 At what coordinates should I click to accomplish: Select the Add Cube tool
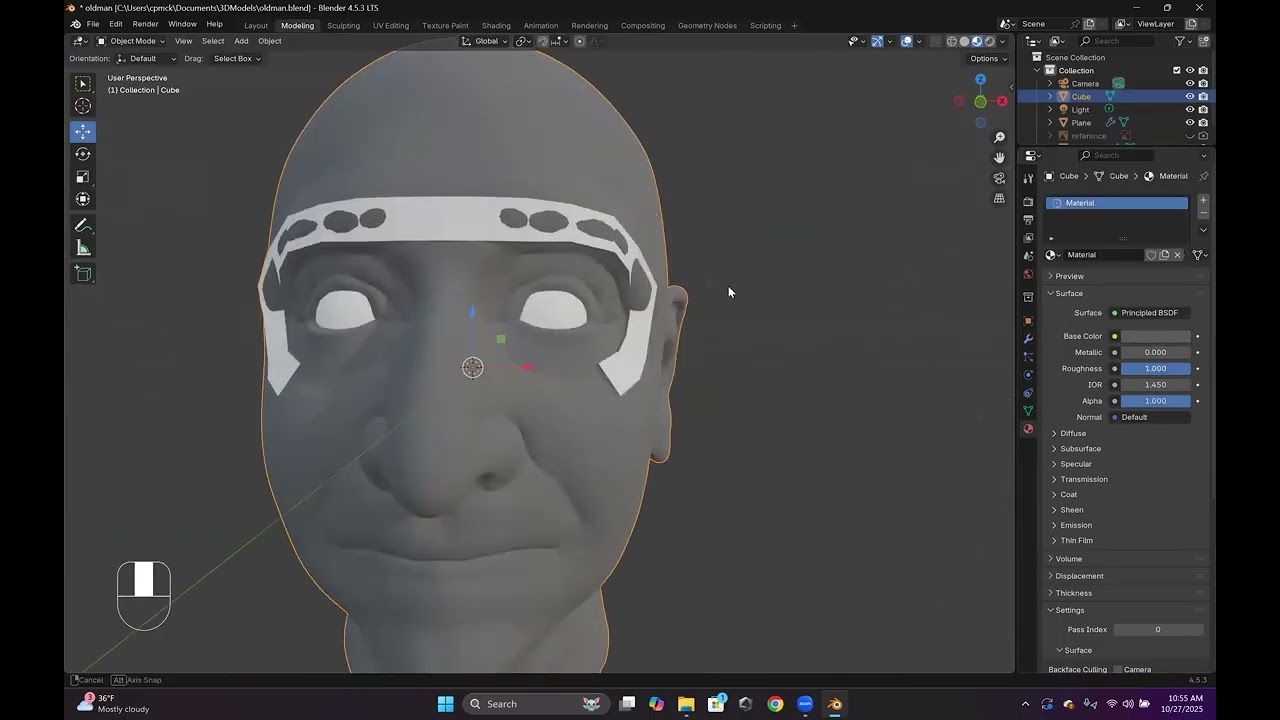(83, 274)
